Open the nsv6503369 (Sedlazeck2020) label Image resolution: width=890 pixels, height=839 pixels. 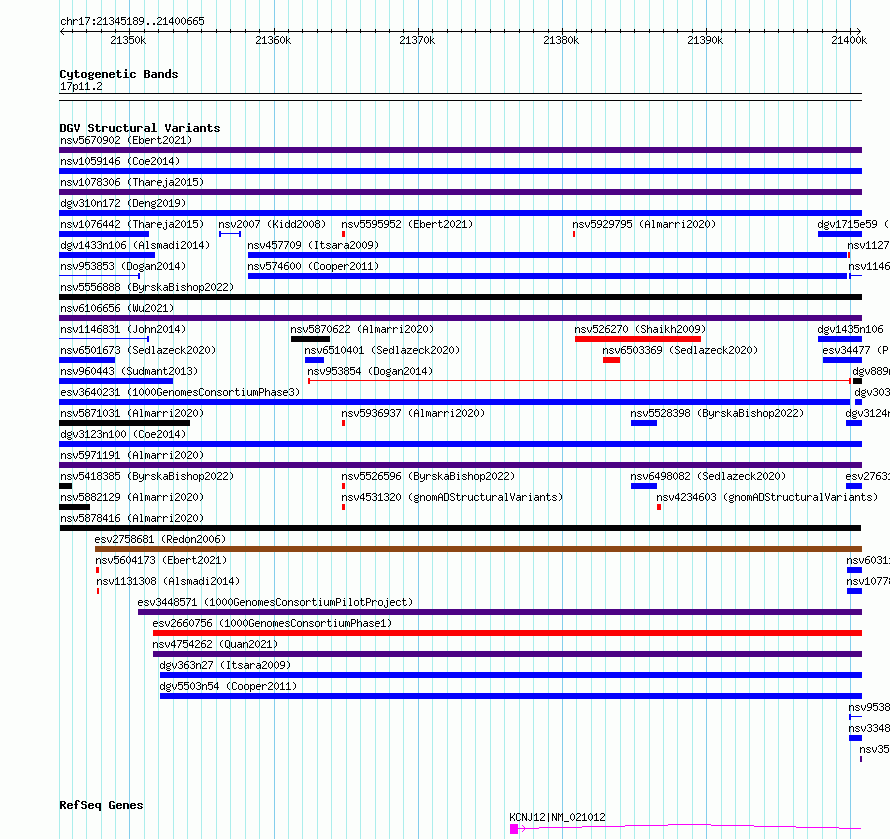[680, 350]
